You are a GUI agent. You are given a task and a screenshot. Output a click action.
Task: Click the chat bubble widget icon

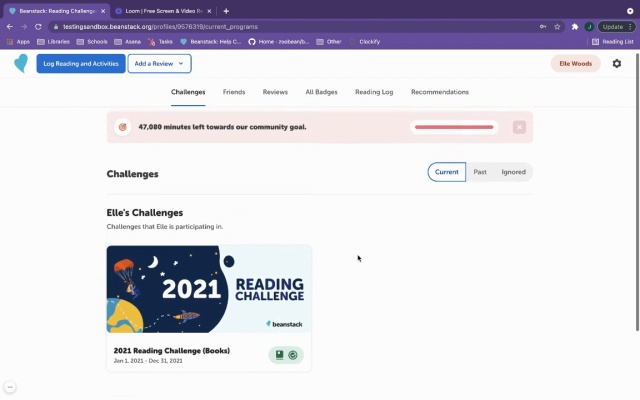pyautogui.click(x=10, y=387)
